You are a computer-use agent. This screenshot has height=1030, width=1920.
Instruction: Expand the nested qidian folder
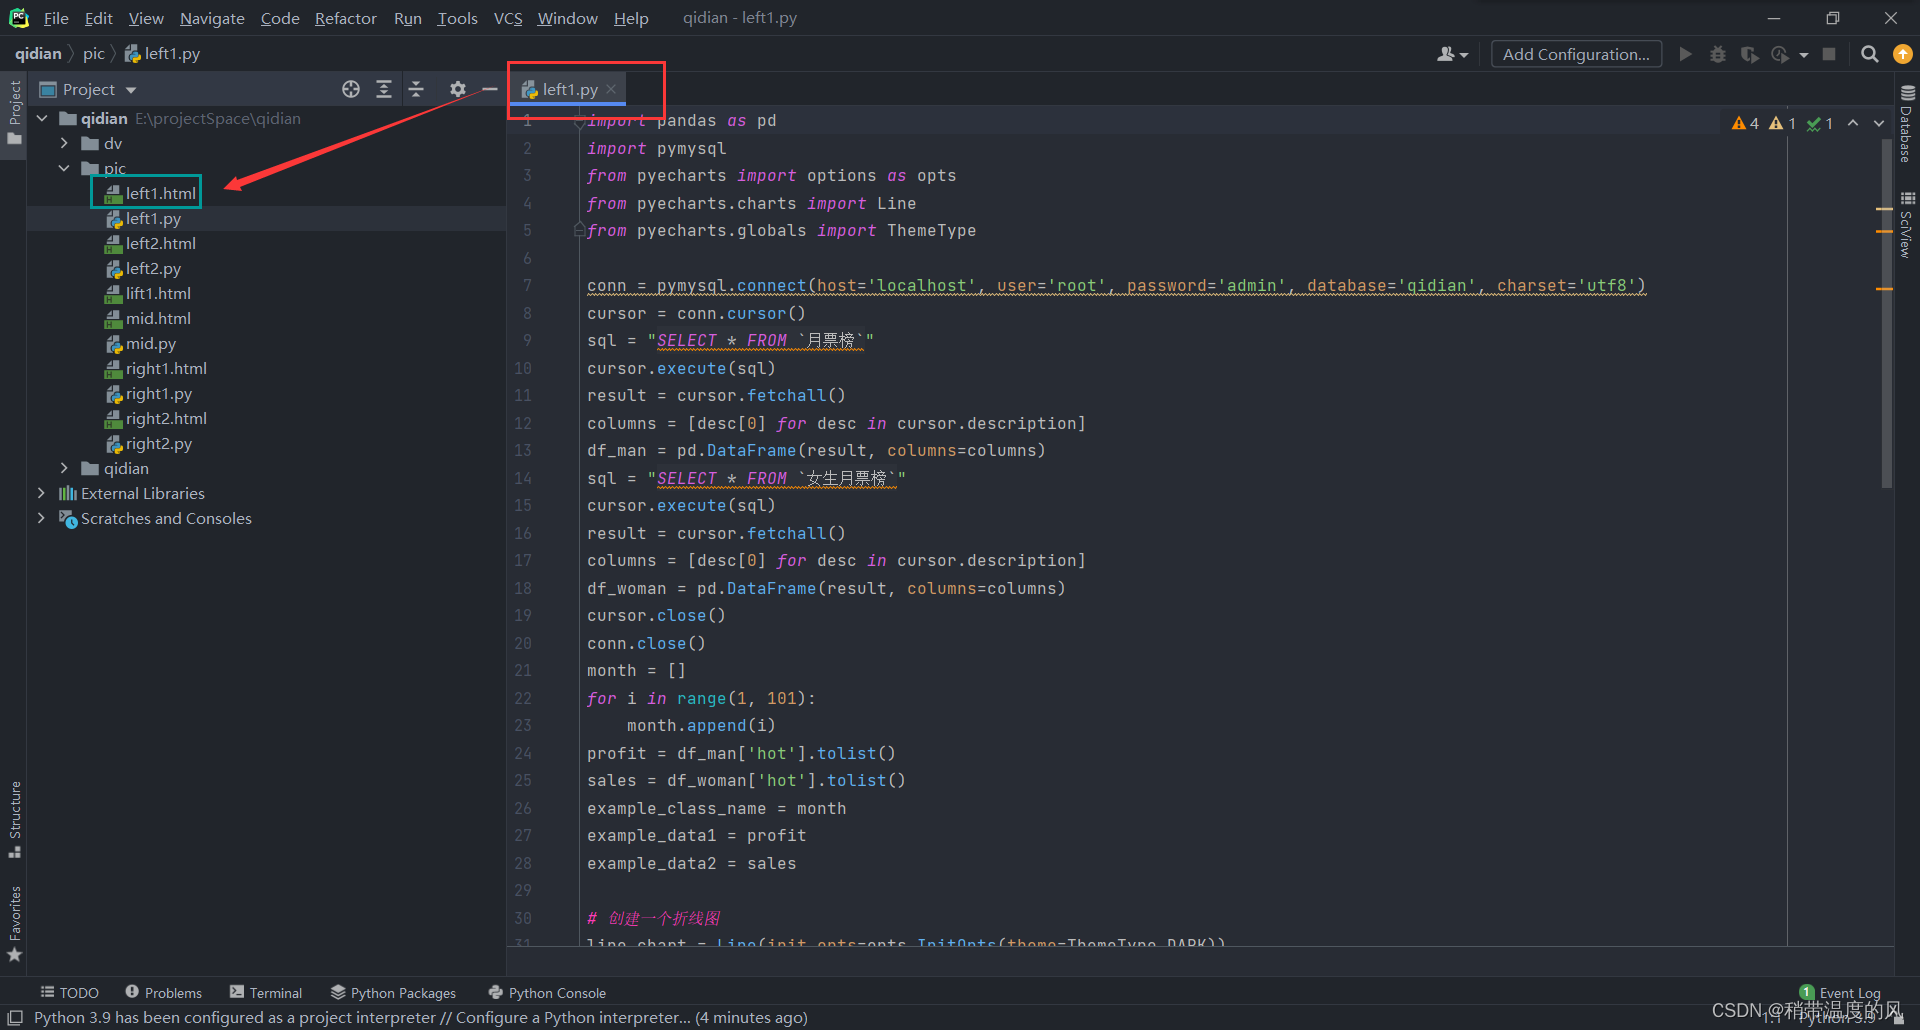(64, 468)
